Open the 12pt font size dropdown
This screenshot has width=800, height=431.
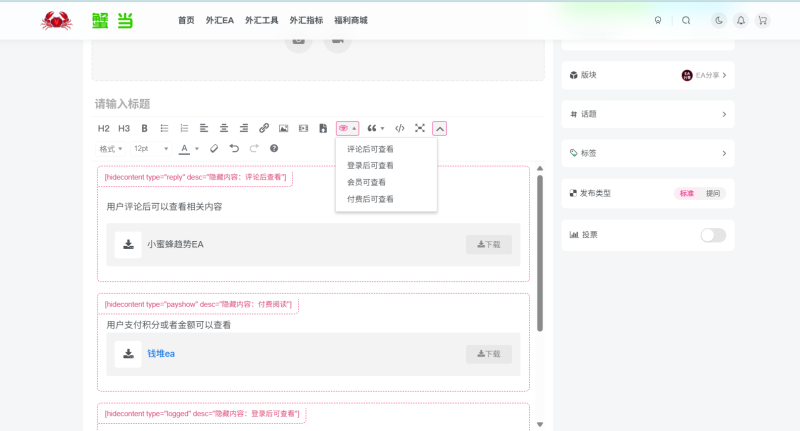[151, 149]
